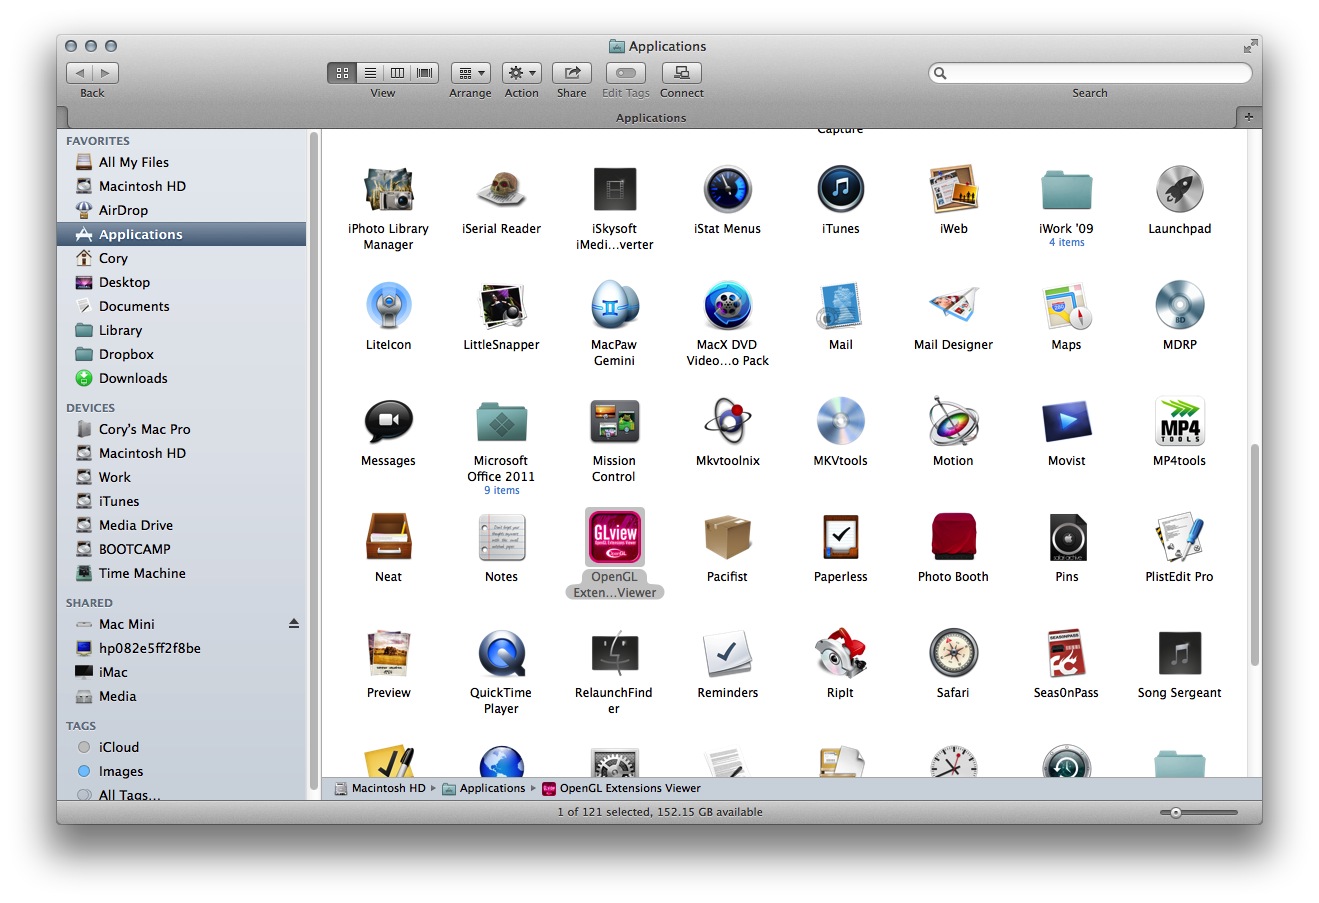Click the Song Sergeant icon

[1179, 653]
